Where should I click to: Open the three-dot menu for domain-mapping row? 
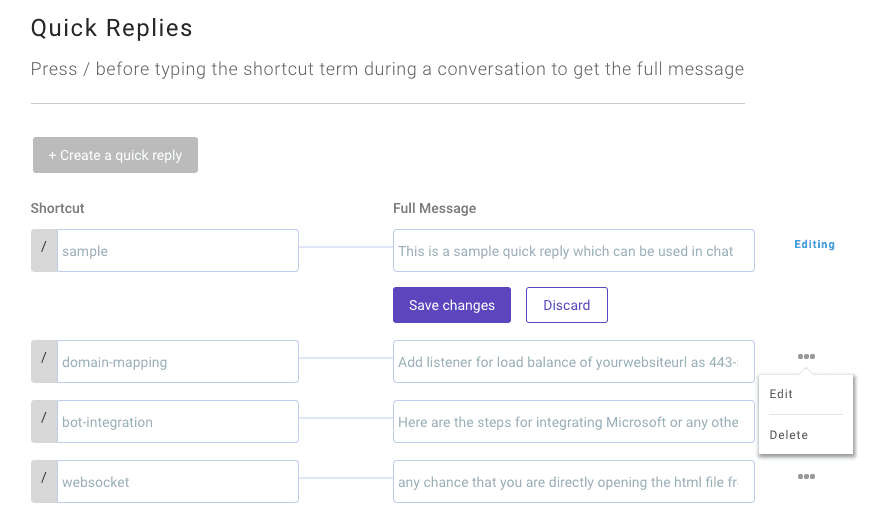point(806,356)
